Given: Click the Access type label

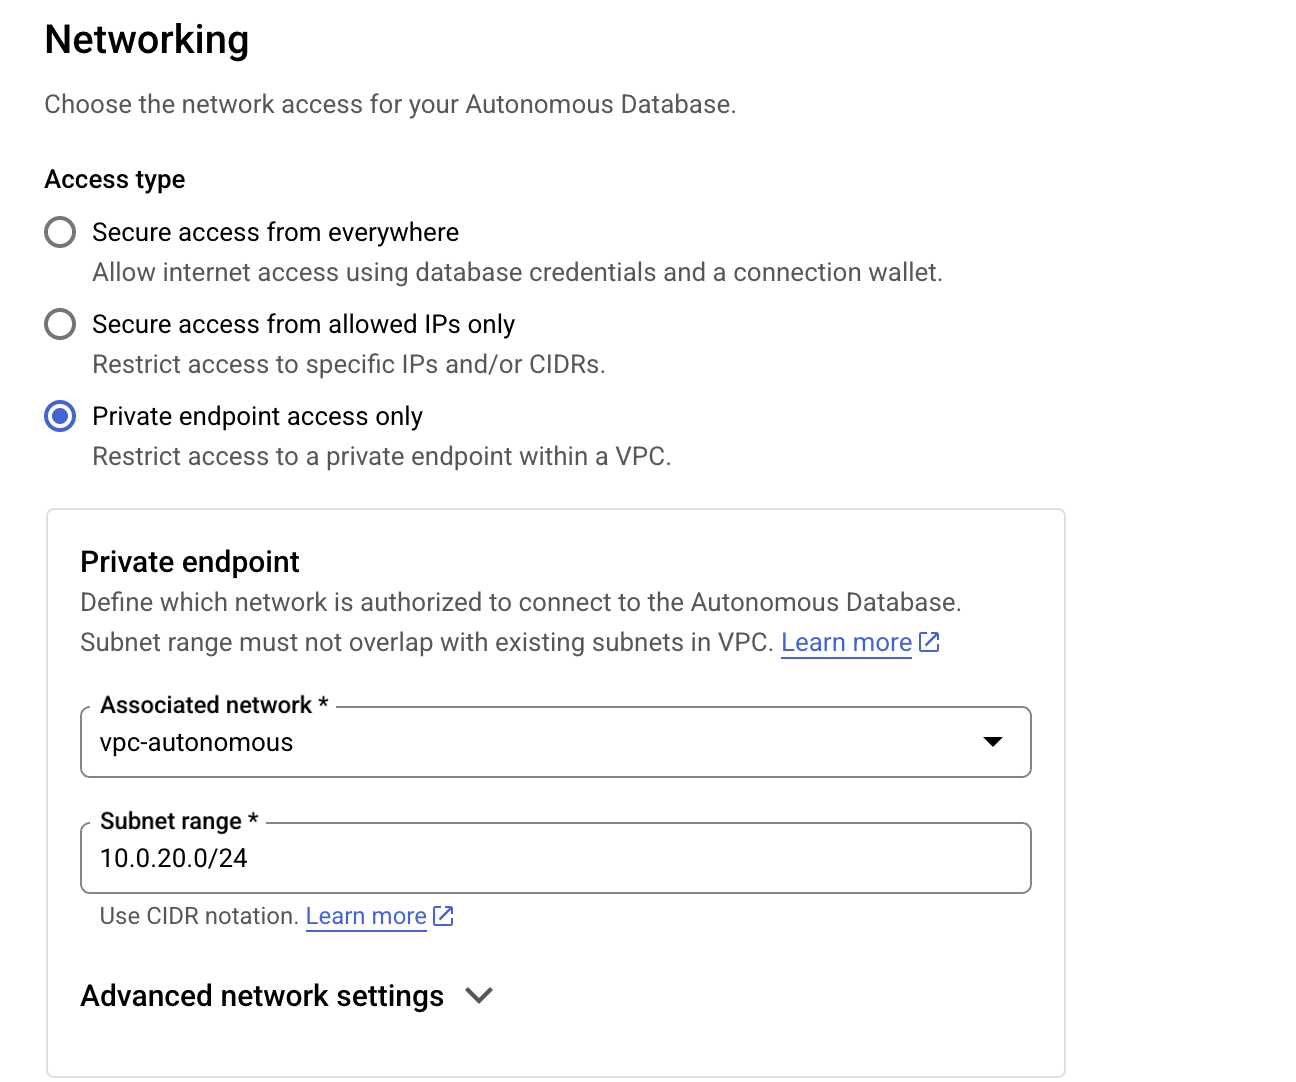Looking at the screenshot, I should 115,179.
